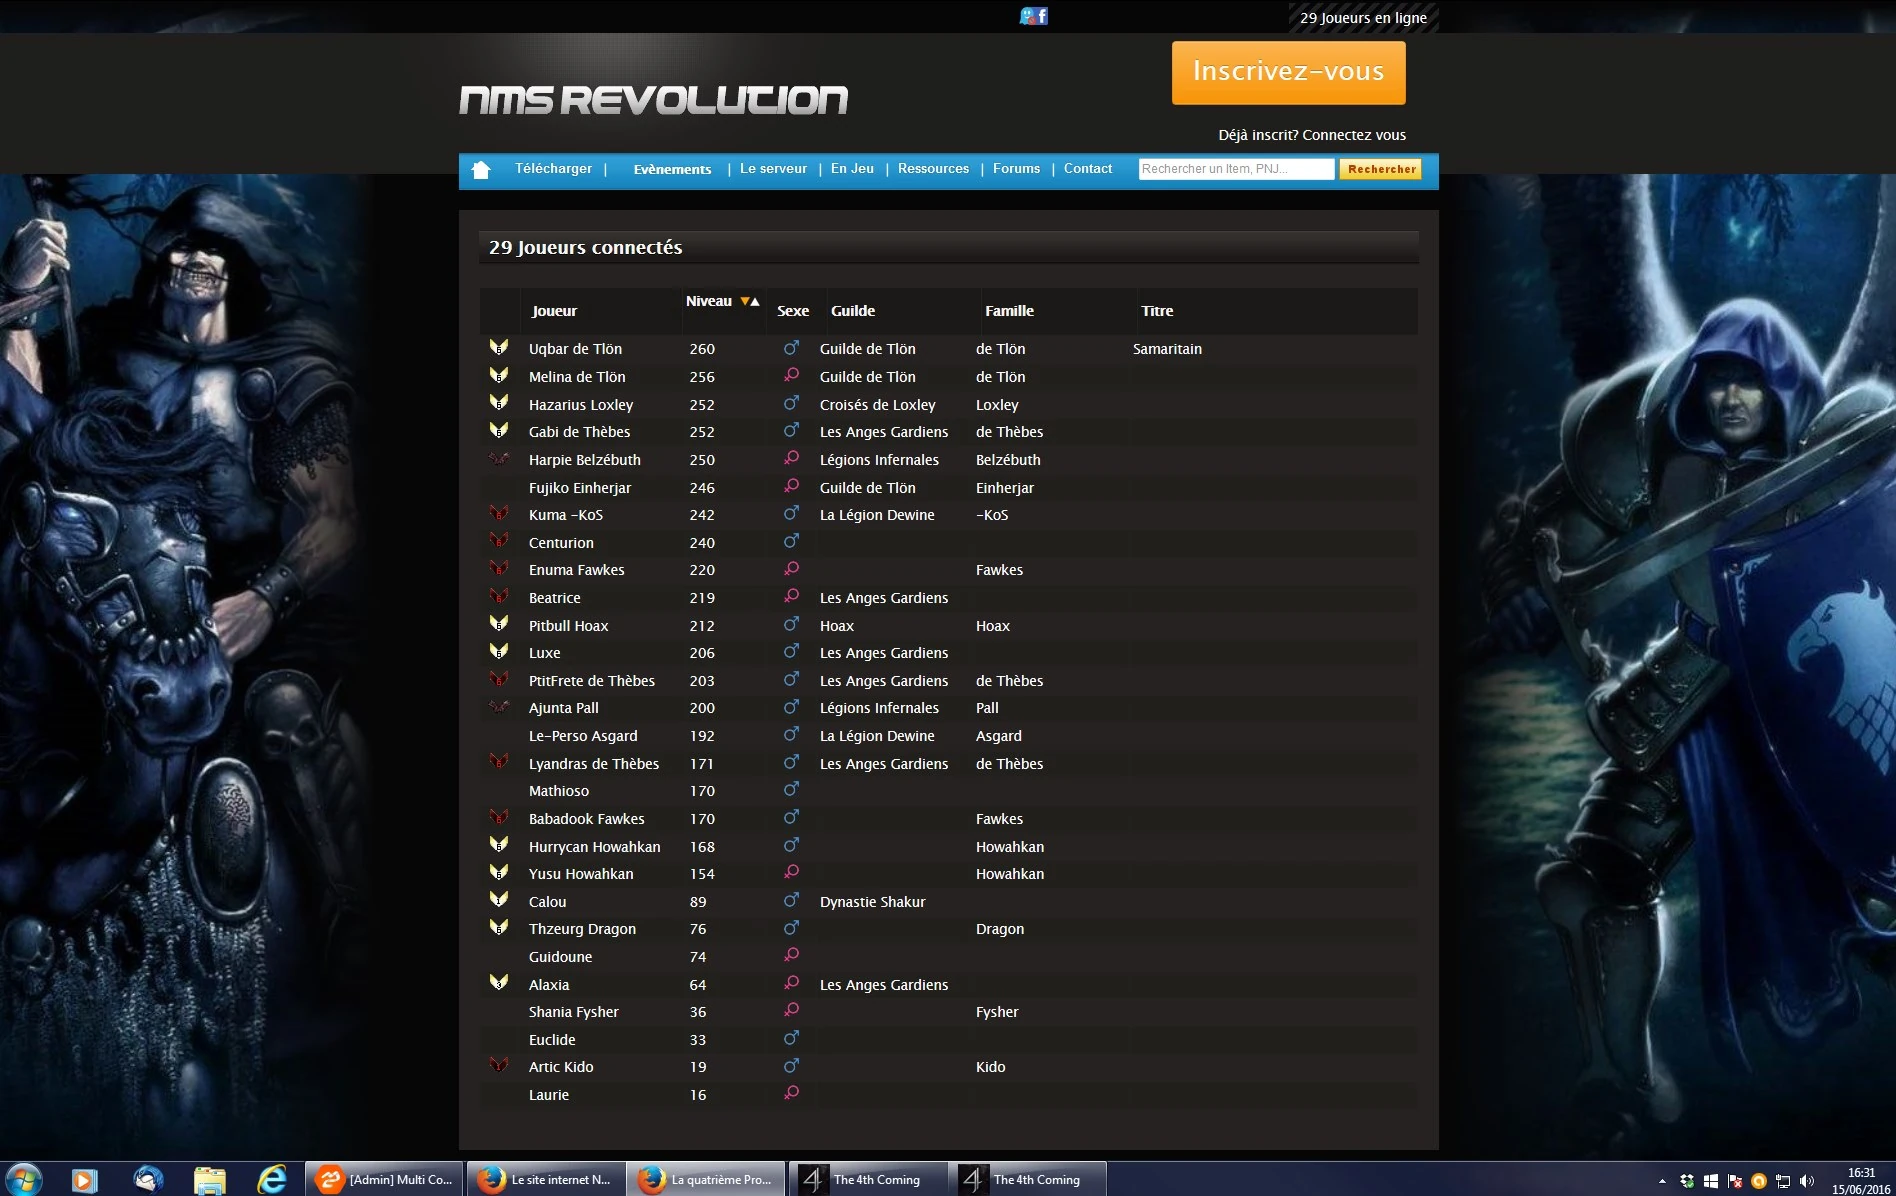Click the volume speaker tray icon
Viewport: 1896px width, 1196px height.
click(x=1806, y=1181)
